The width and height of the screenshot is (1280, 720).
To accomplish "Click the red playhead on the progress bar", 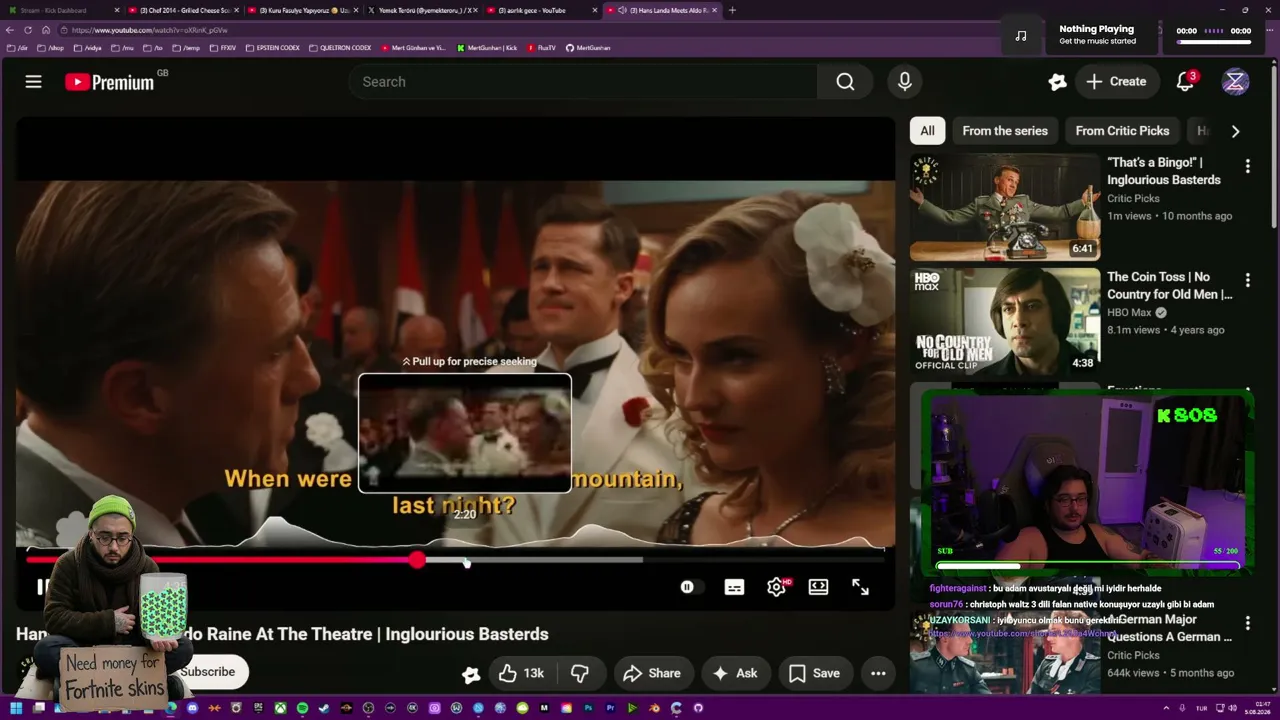I will (417, 560).
